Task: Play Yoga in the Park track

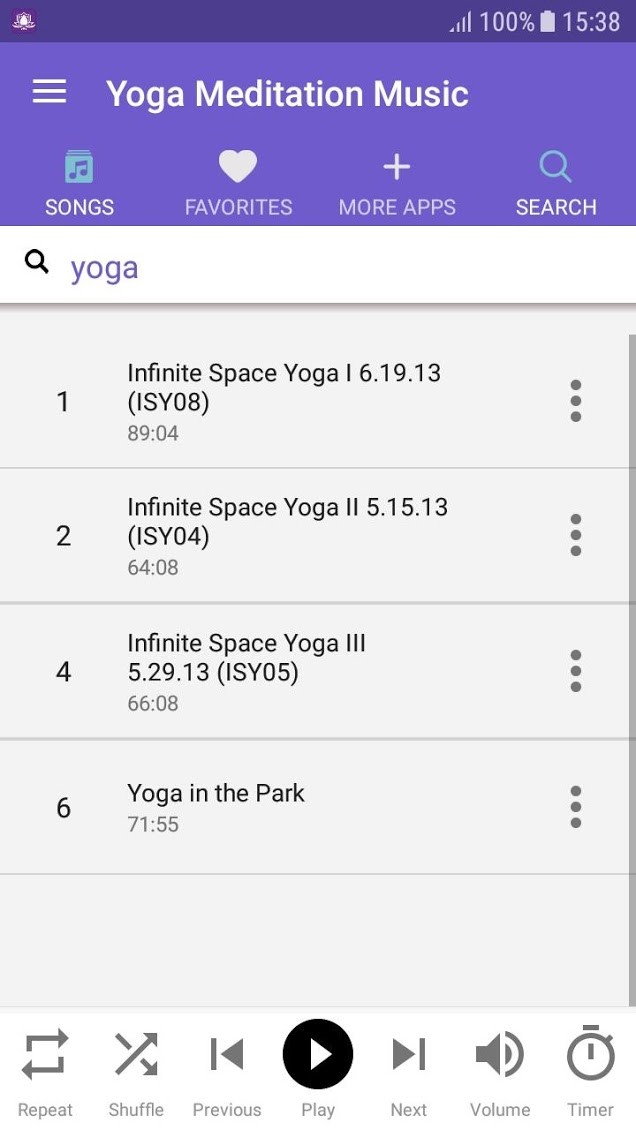Action: (300, 807)
